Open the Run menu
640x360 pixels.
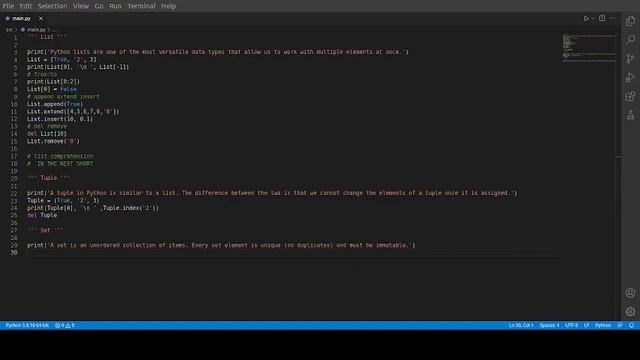tap(115, 6)
